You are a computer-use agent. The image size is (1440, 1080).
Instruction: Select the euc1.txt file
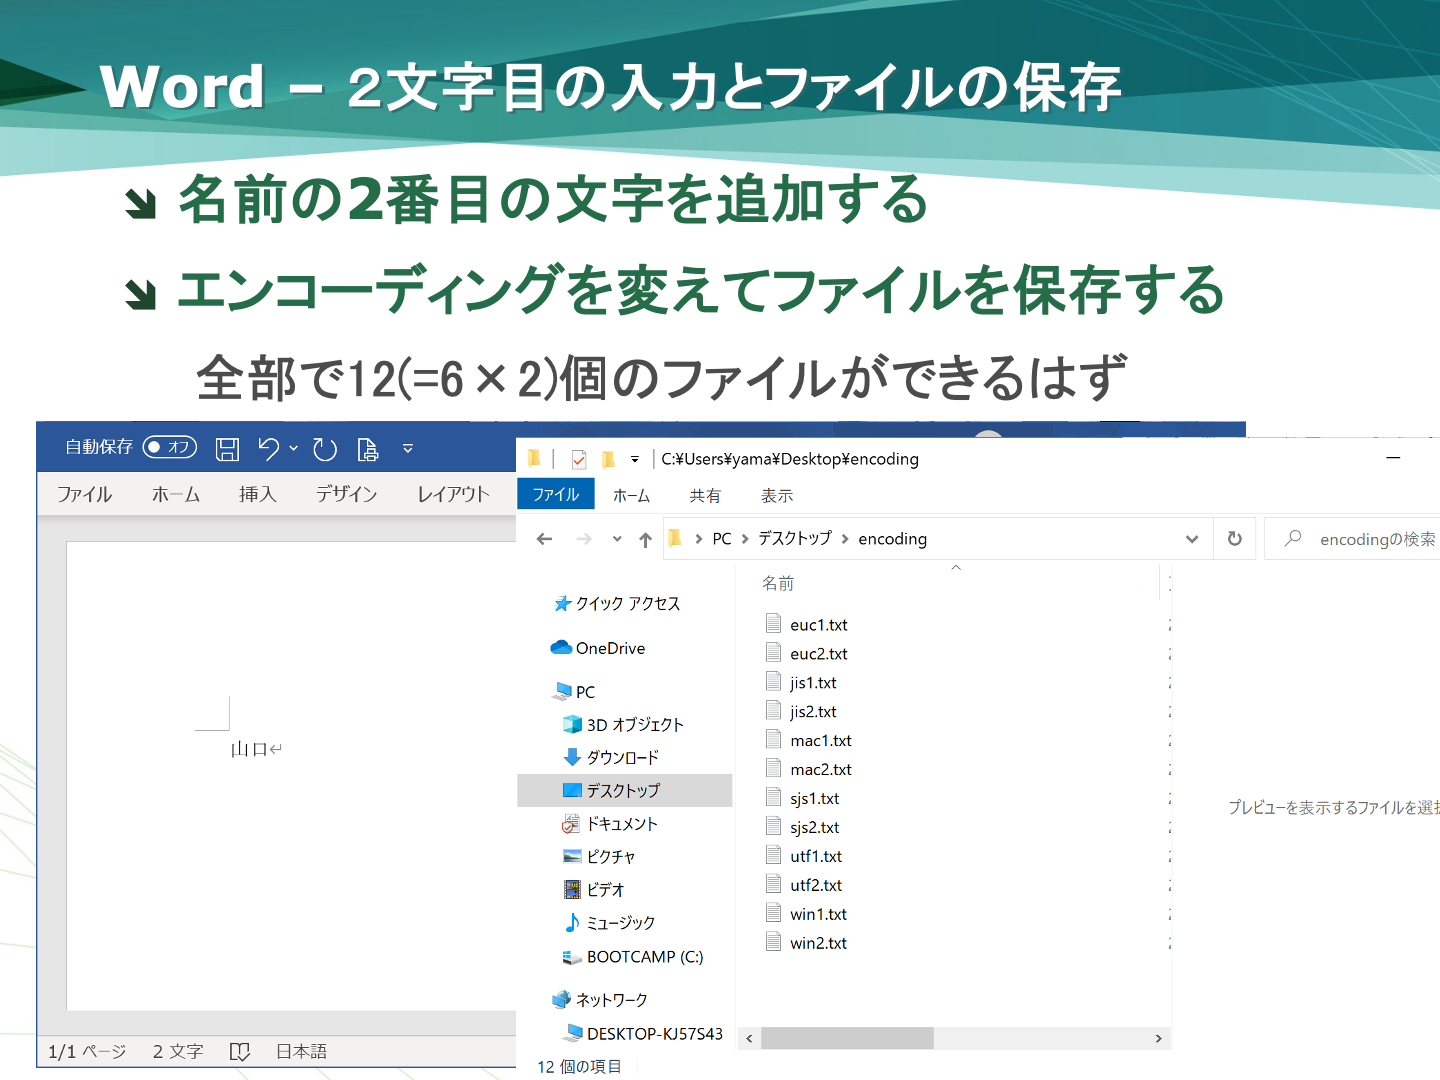click(x=818, y=625)
